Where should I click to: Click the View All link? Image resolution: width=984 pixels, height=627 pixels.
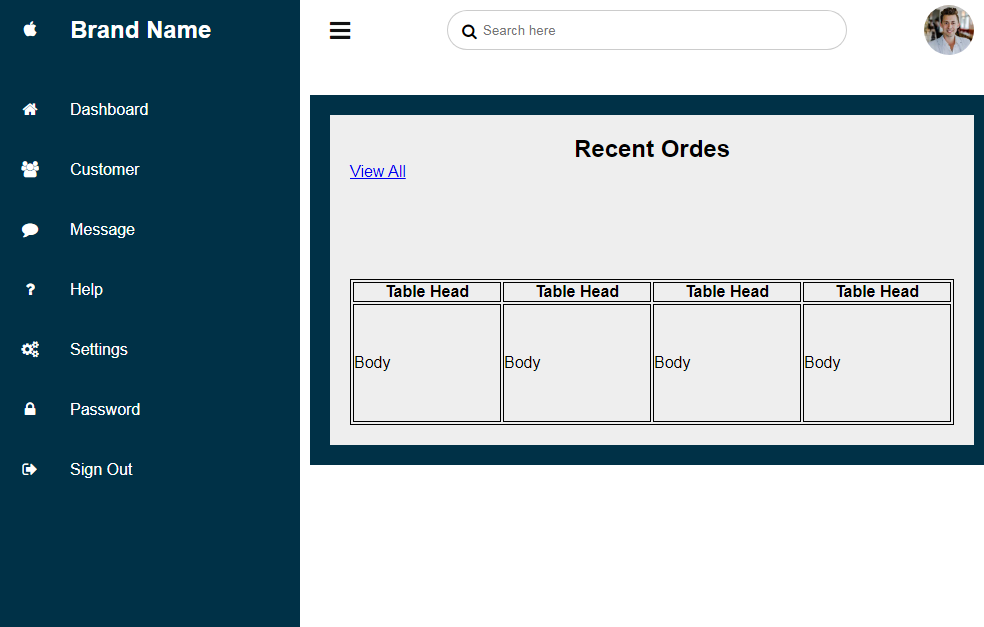click(377, 171)
